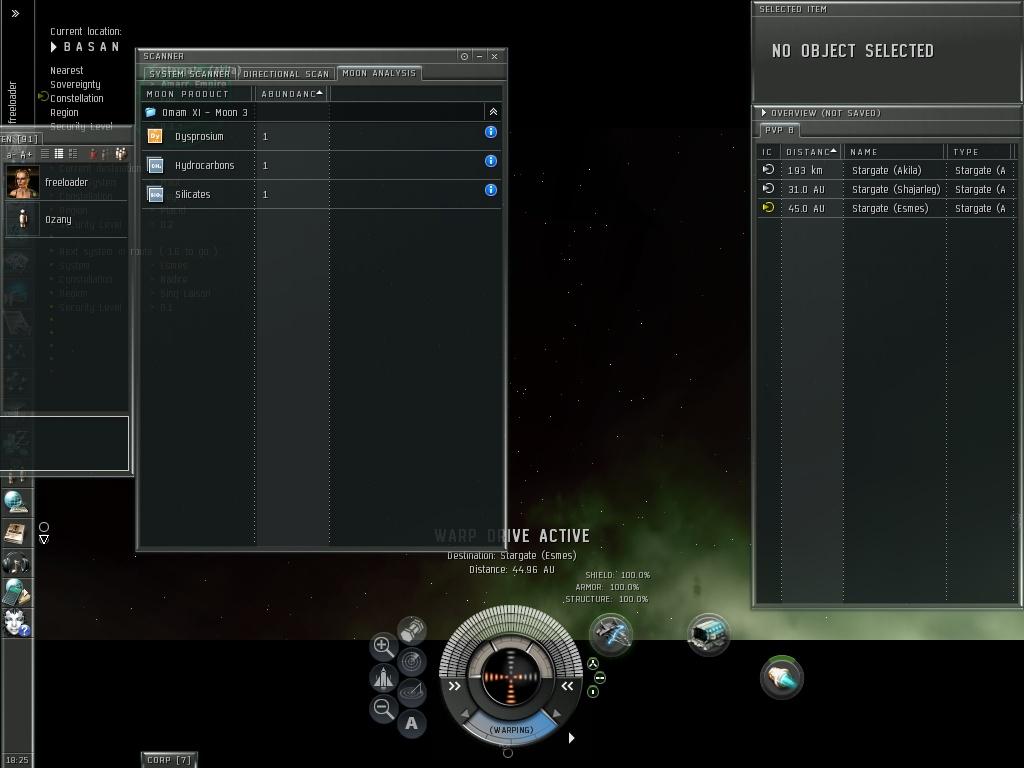Toggle the tactical overlay radar icon

click(412, 661)
